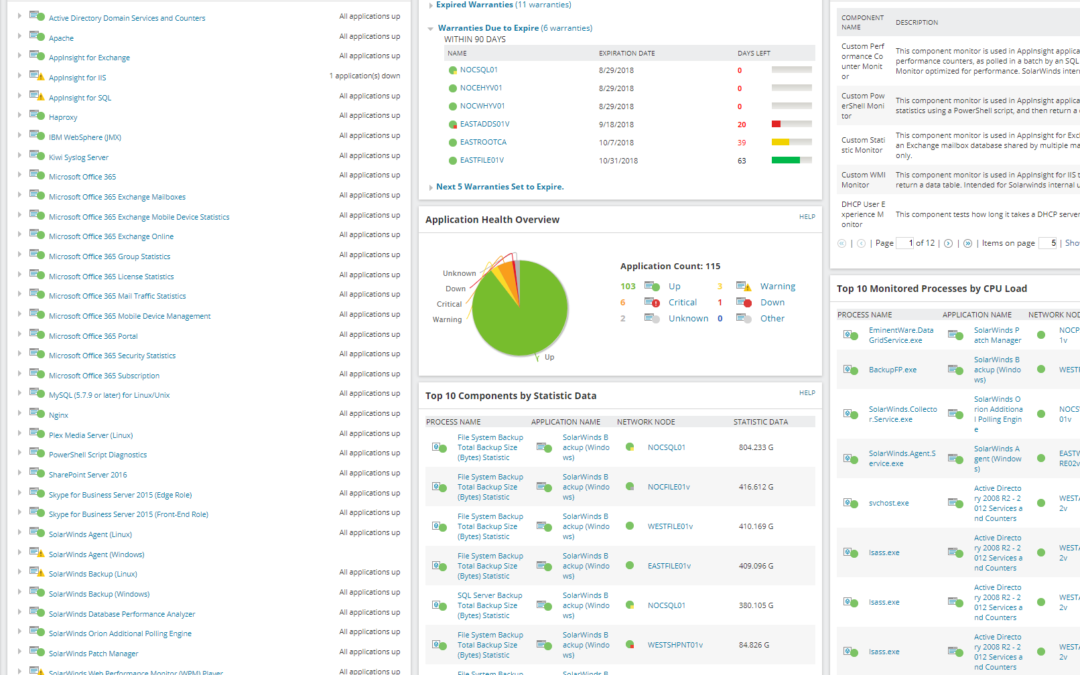
Task: Click the yellow days-left bar for EASTROOTCA
Action: (x=780, y=143)
